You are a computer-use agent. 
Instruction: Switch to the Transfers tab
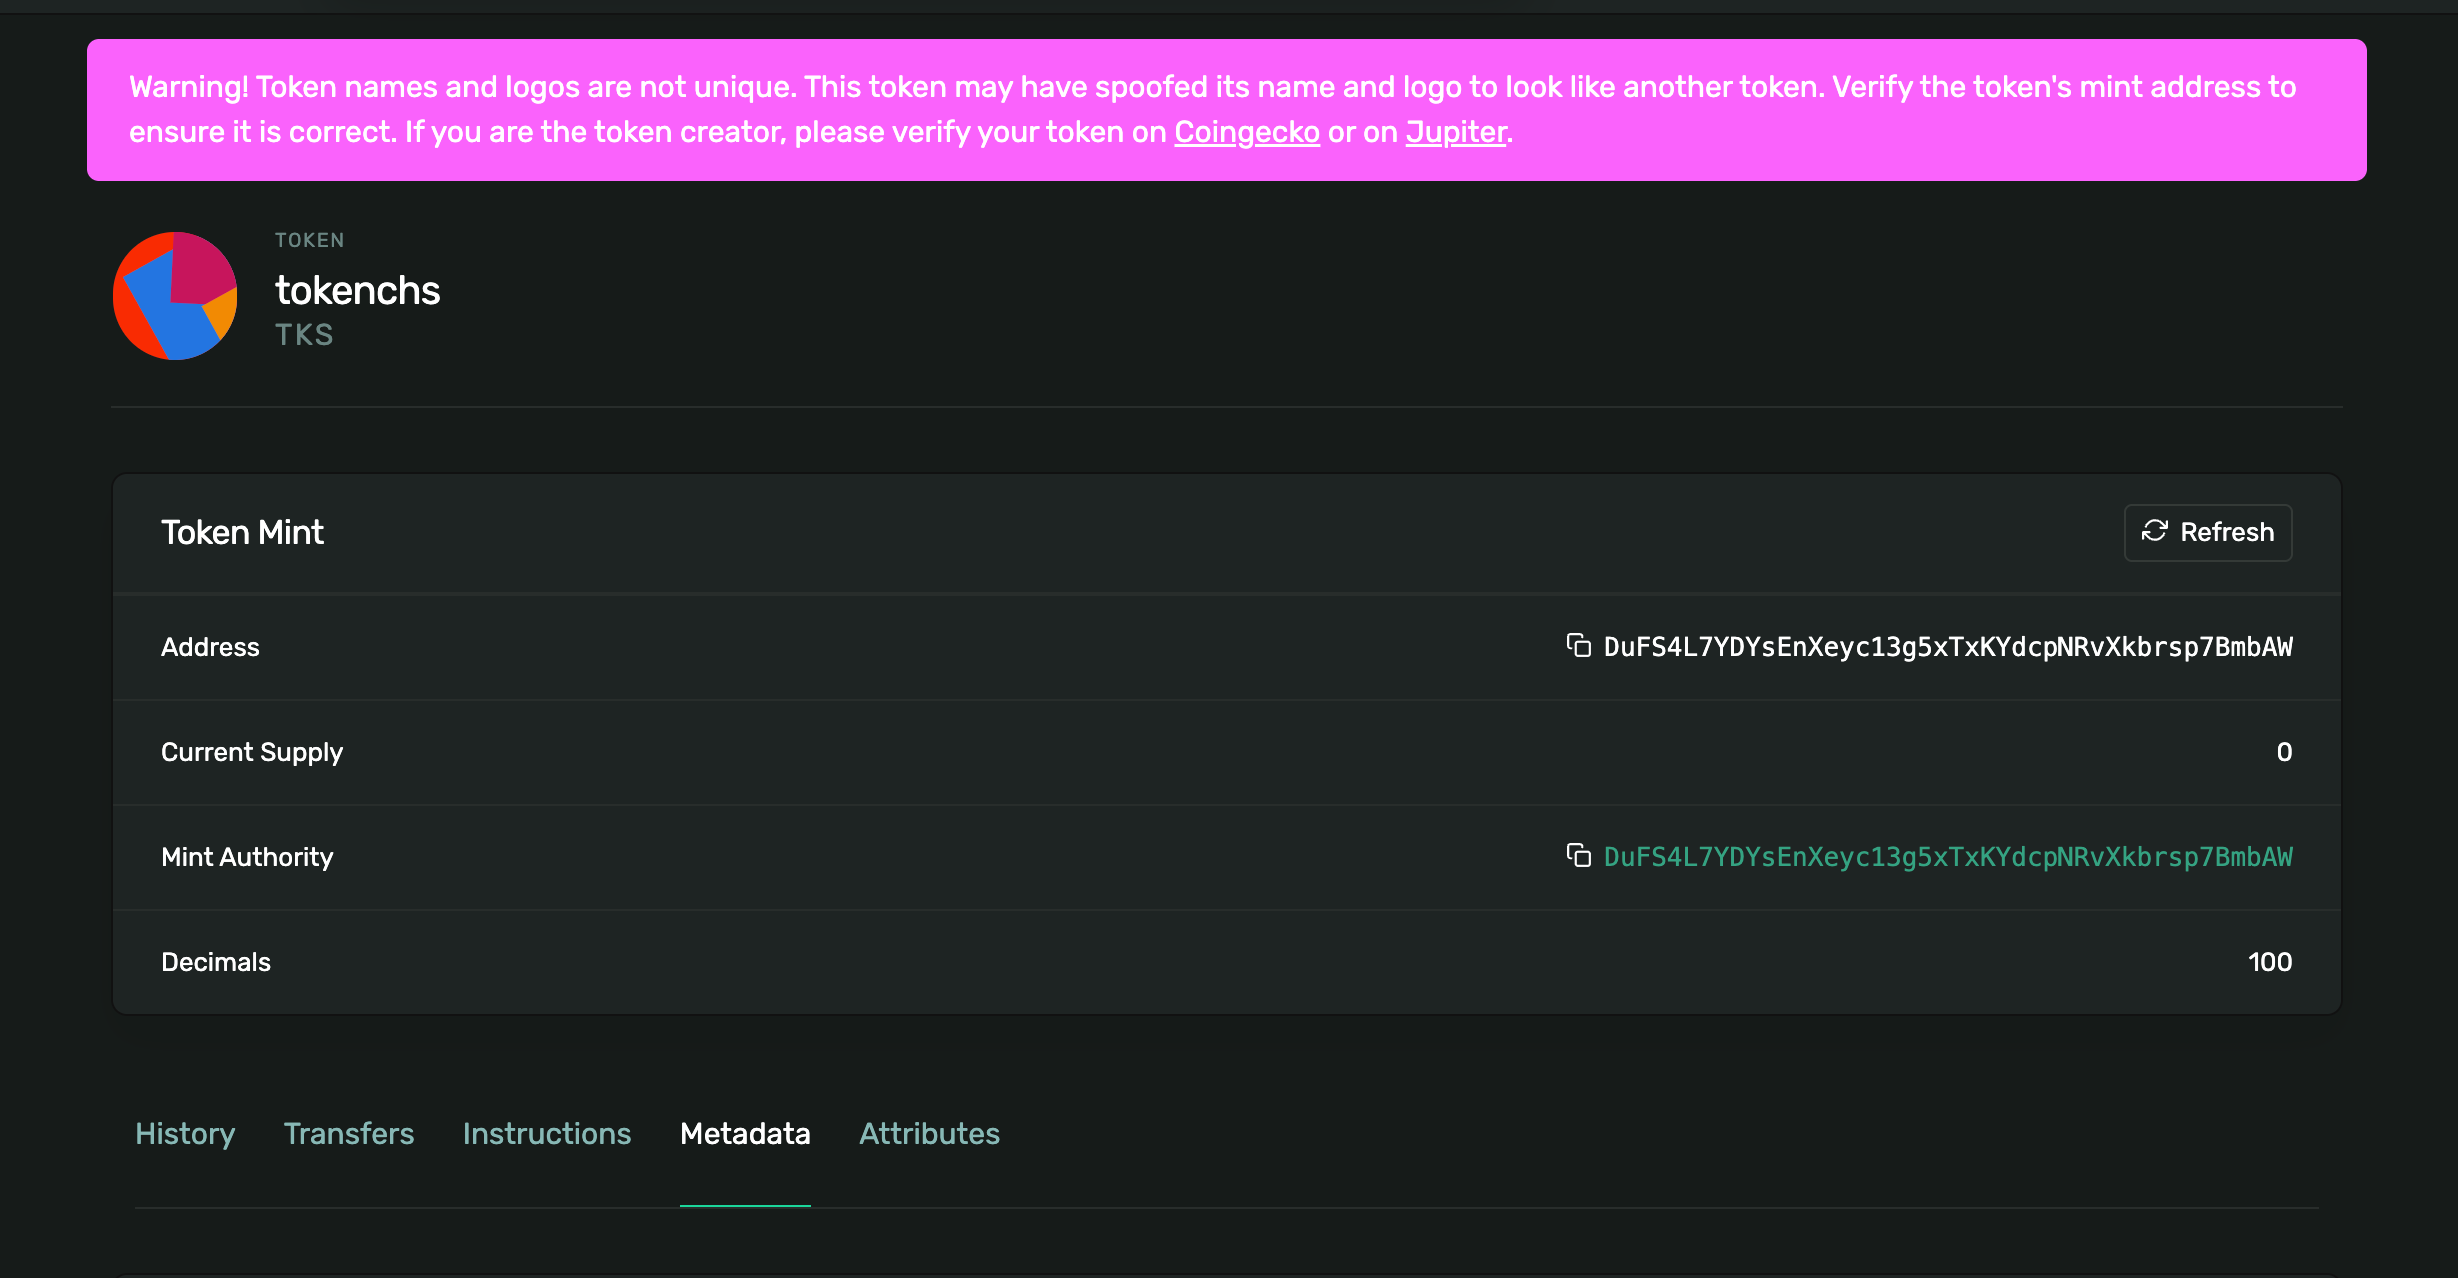pos(348,1133)
